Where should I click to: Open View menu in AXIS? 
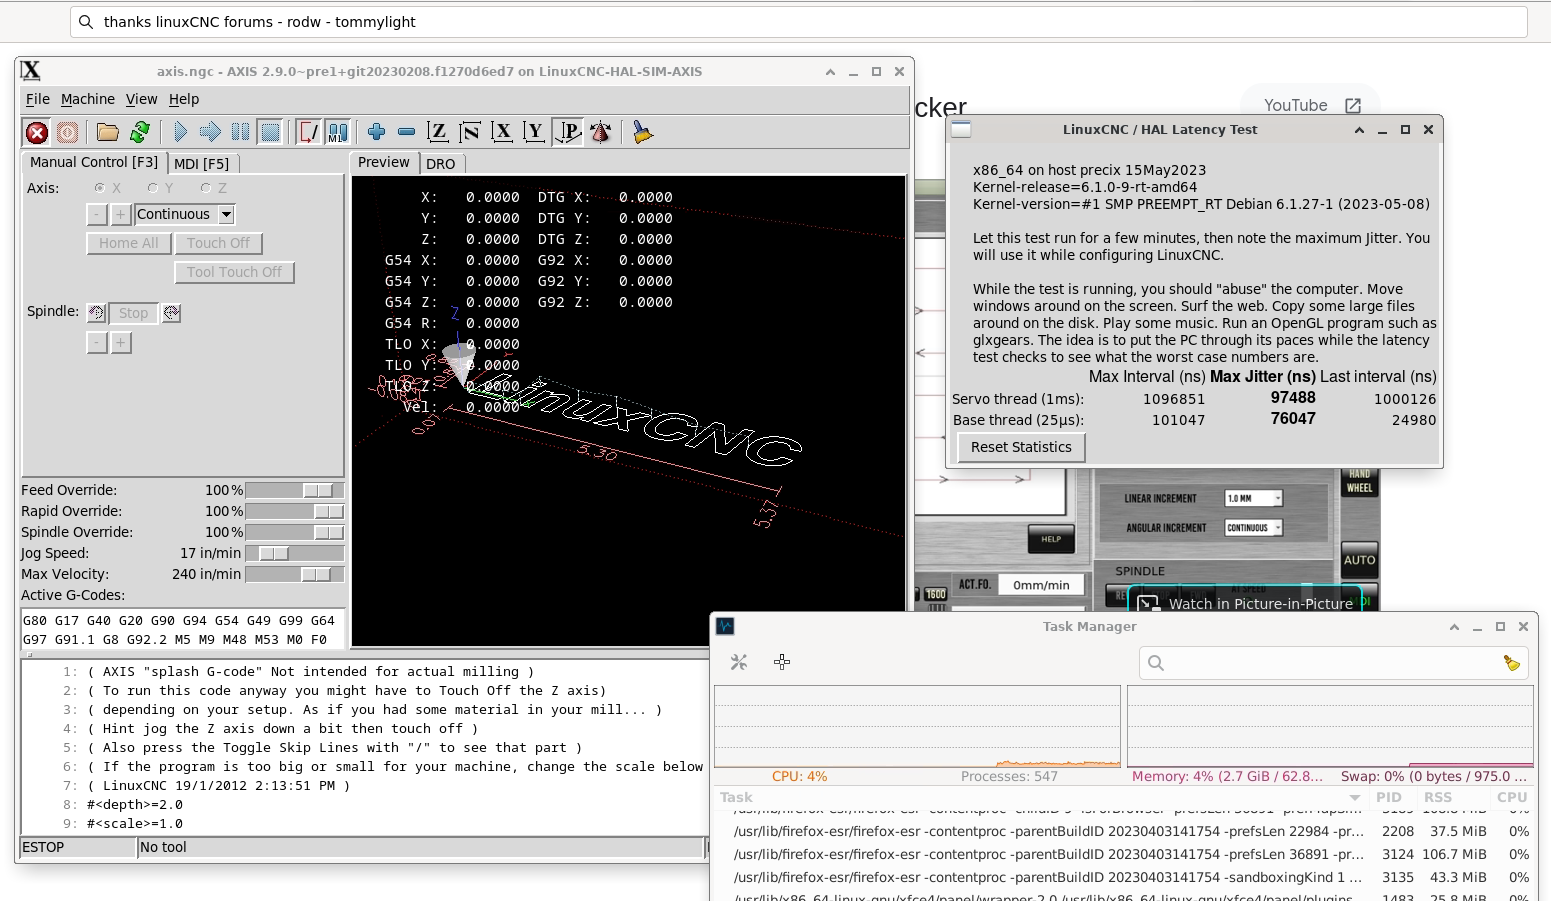point(141,99)
